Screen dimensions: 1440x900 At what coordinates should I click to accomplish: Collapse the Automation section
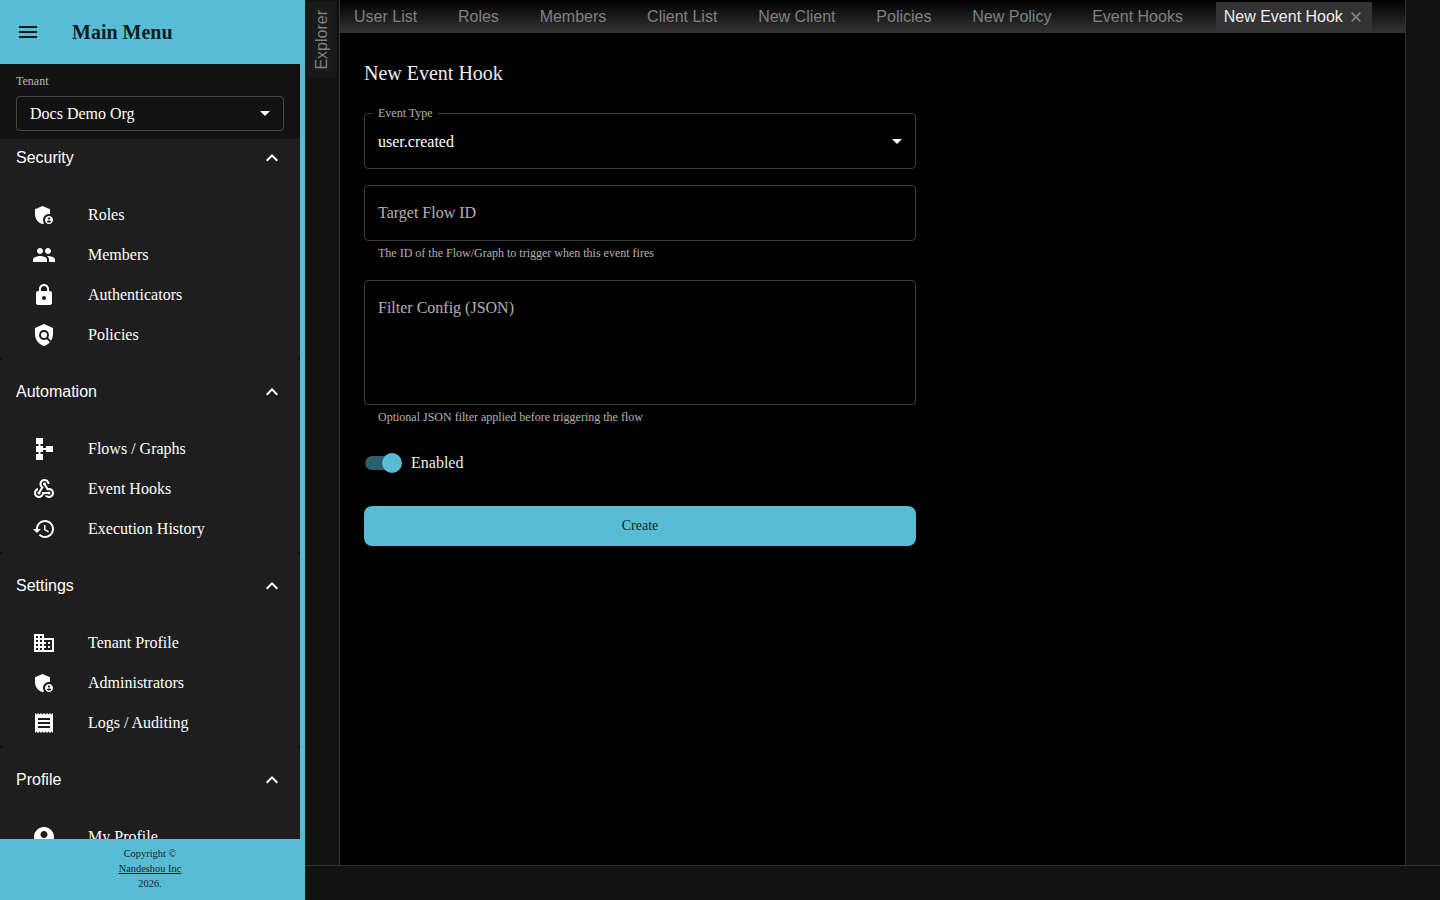(x=272, y=392)
